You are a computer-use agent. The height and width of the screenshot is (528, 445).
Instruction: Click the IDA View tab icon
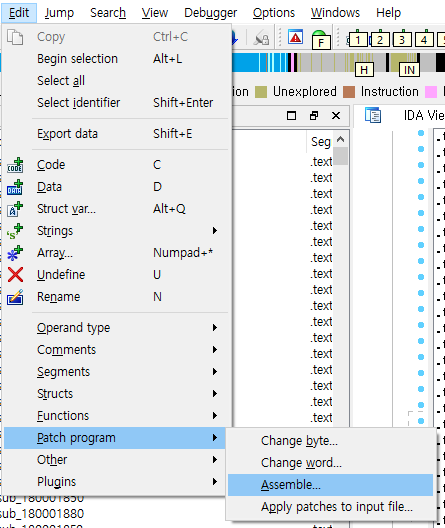tap(373, 115)
